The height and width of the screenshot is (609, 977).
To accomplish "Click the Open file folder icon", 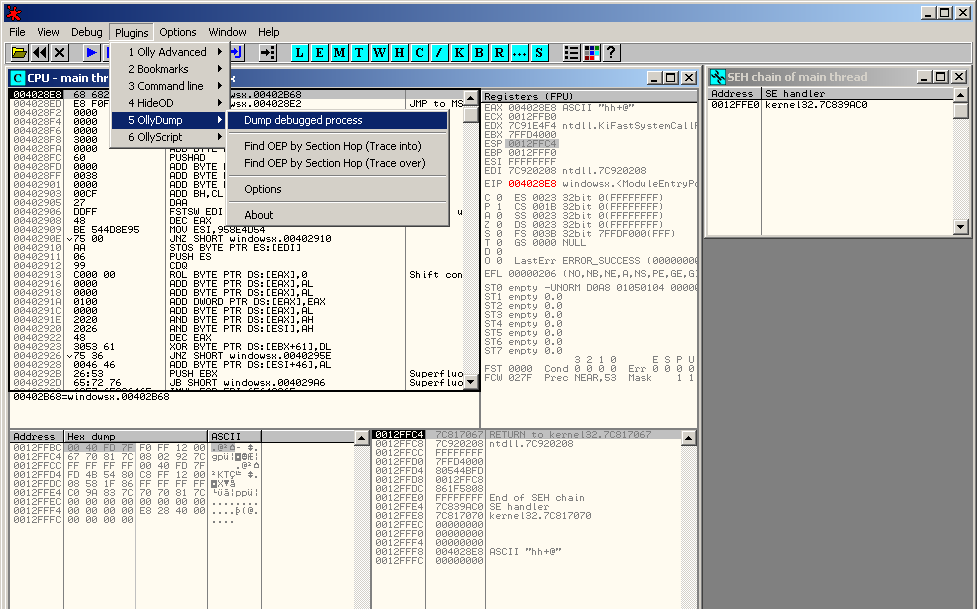I will coord(19,52).
